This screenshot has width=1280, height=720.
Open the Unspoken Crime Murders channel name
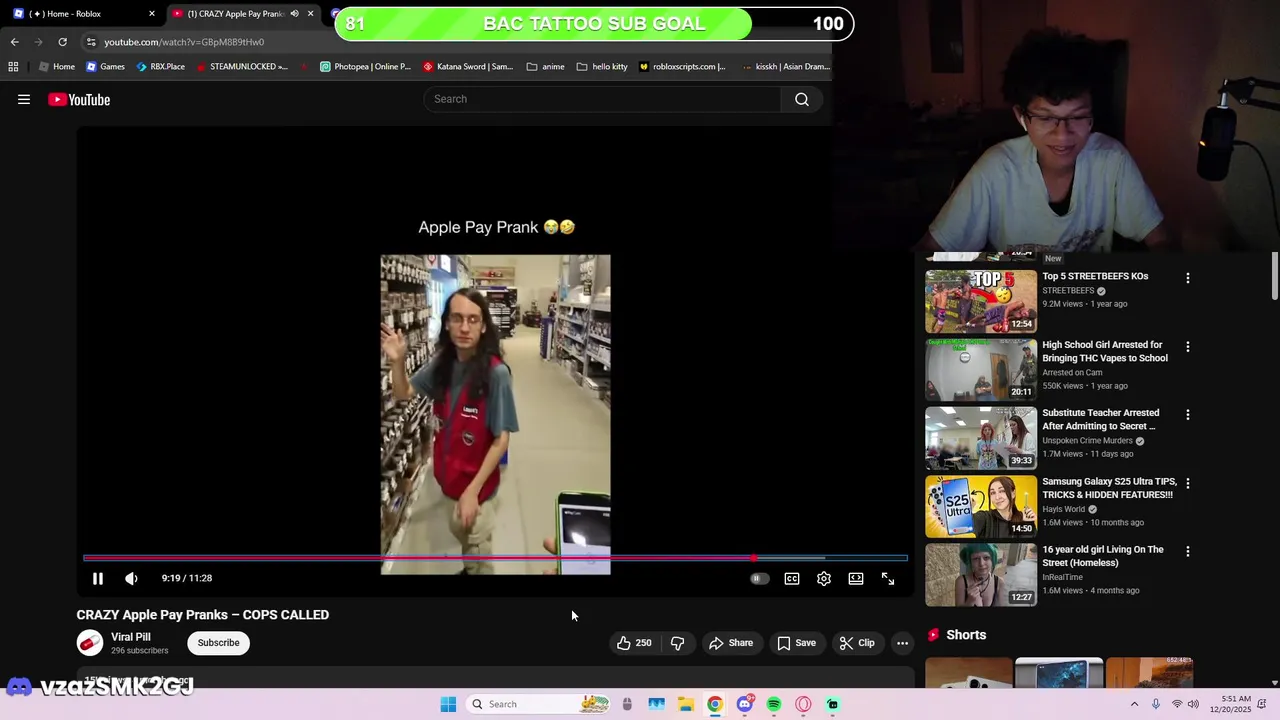point(1087,440)
